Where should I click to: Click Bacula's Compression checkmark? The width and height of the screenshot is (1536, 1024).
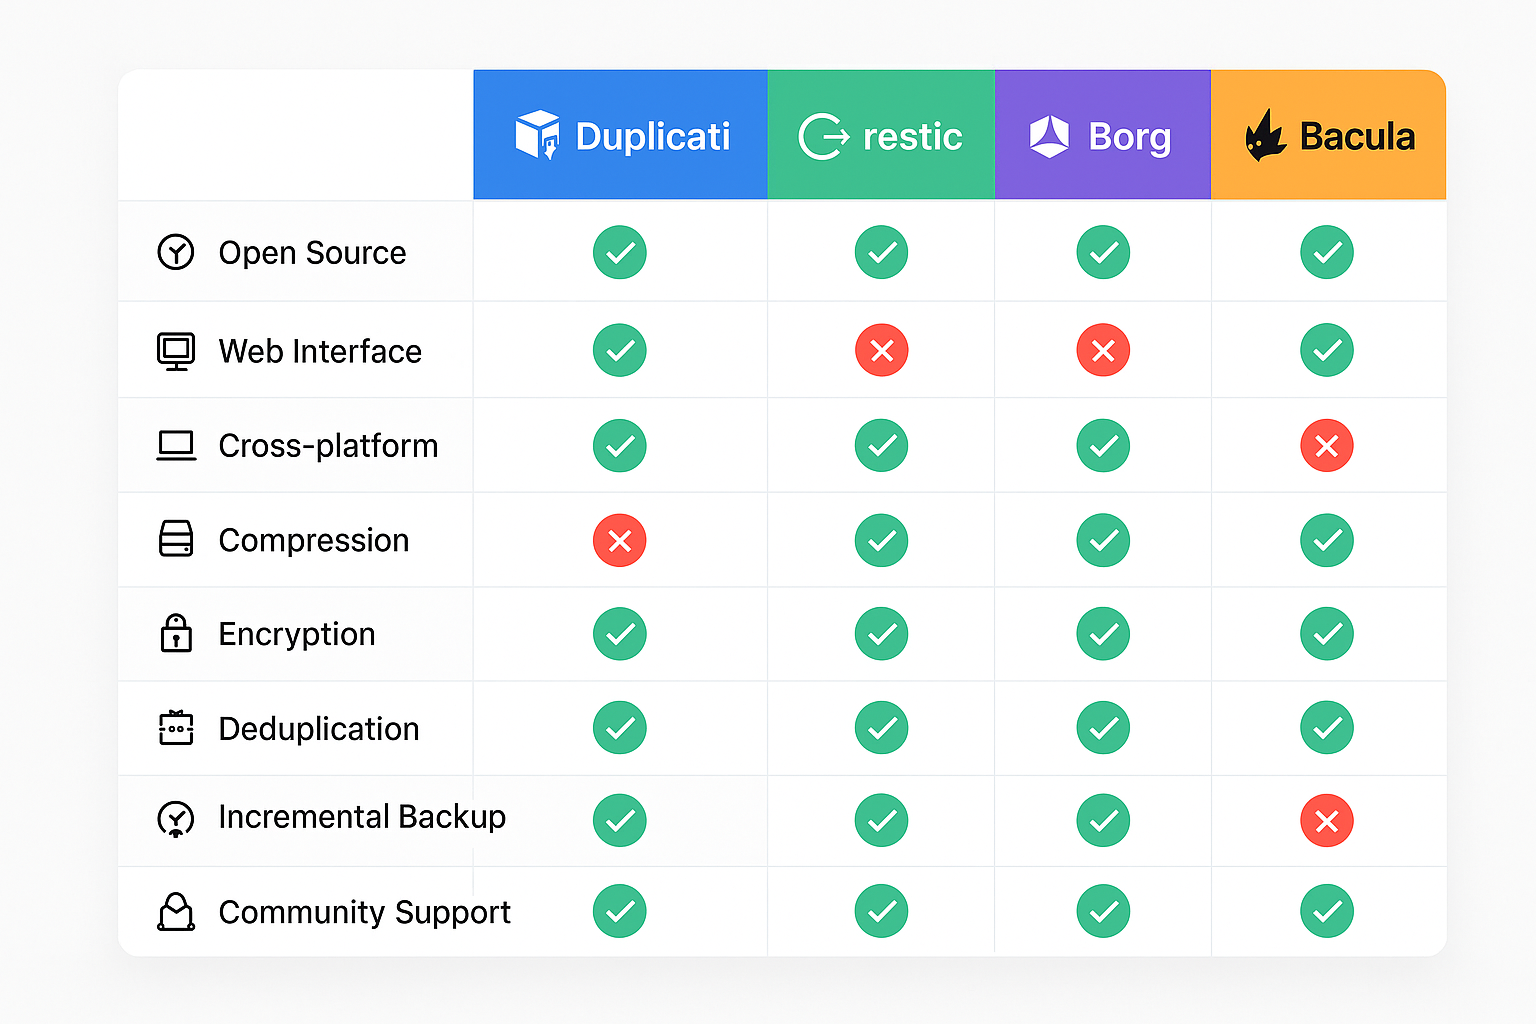[1327, 540]
